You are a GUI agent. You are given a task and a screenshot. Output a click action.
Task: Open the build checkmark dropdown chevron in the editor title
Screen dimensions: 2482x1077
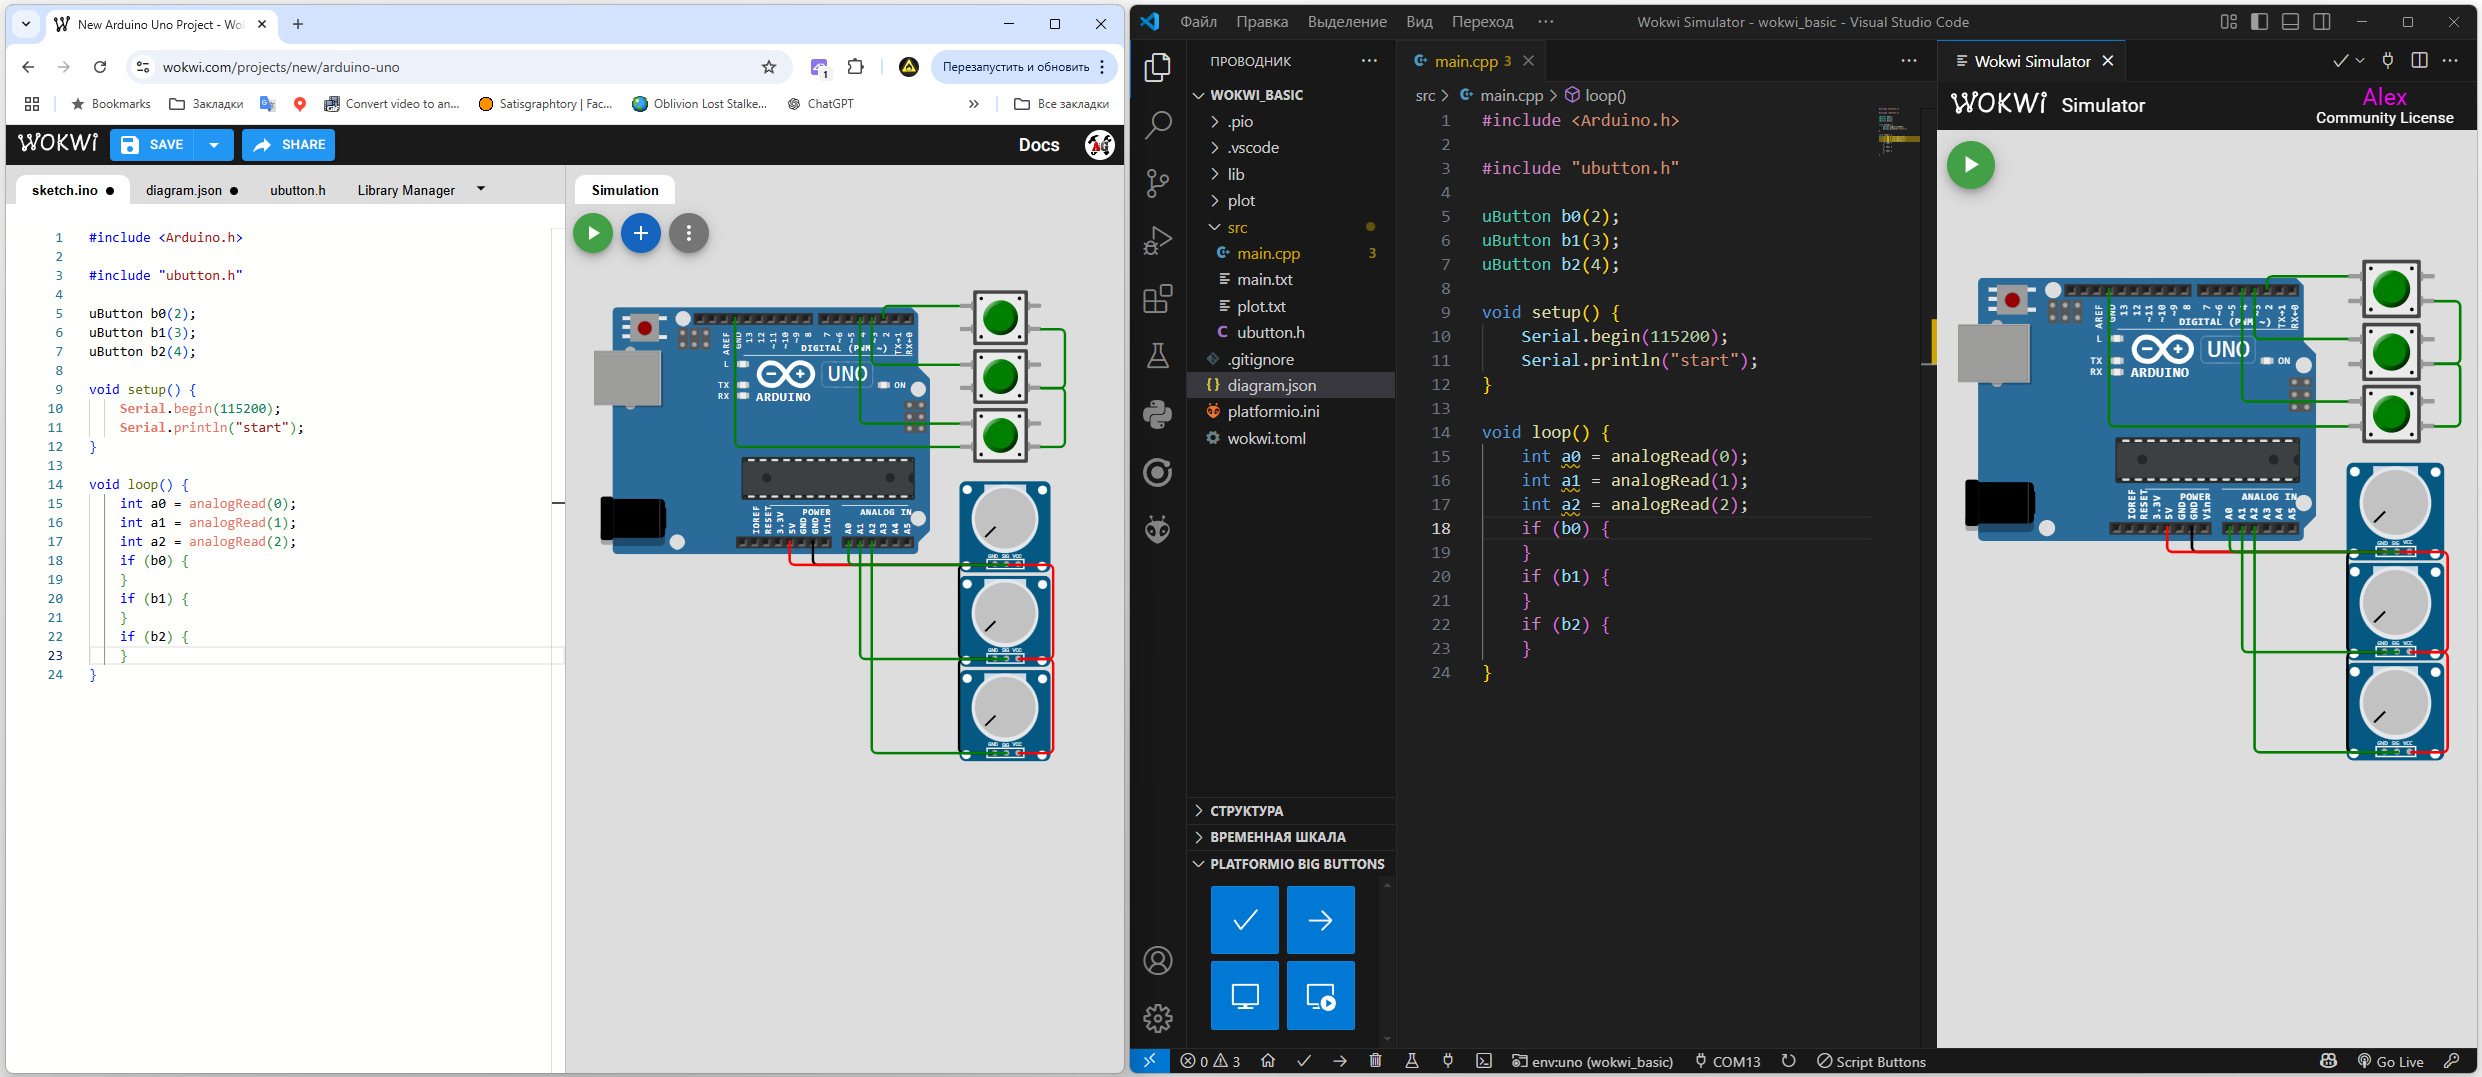coord(2360,61)
